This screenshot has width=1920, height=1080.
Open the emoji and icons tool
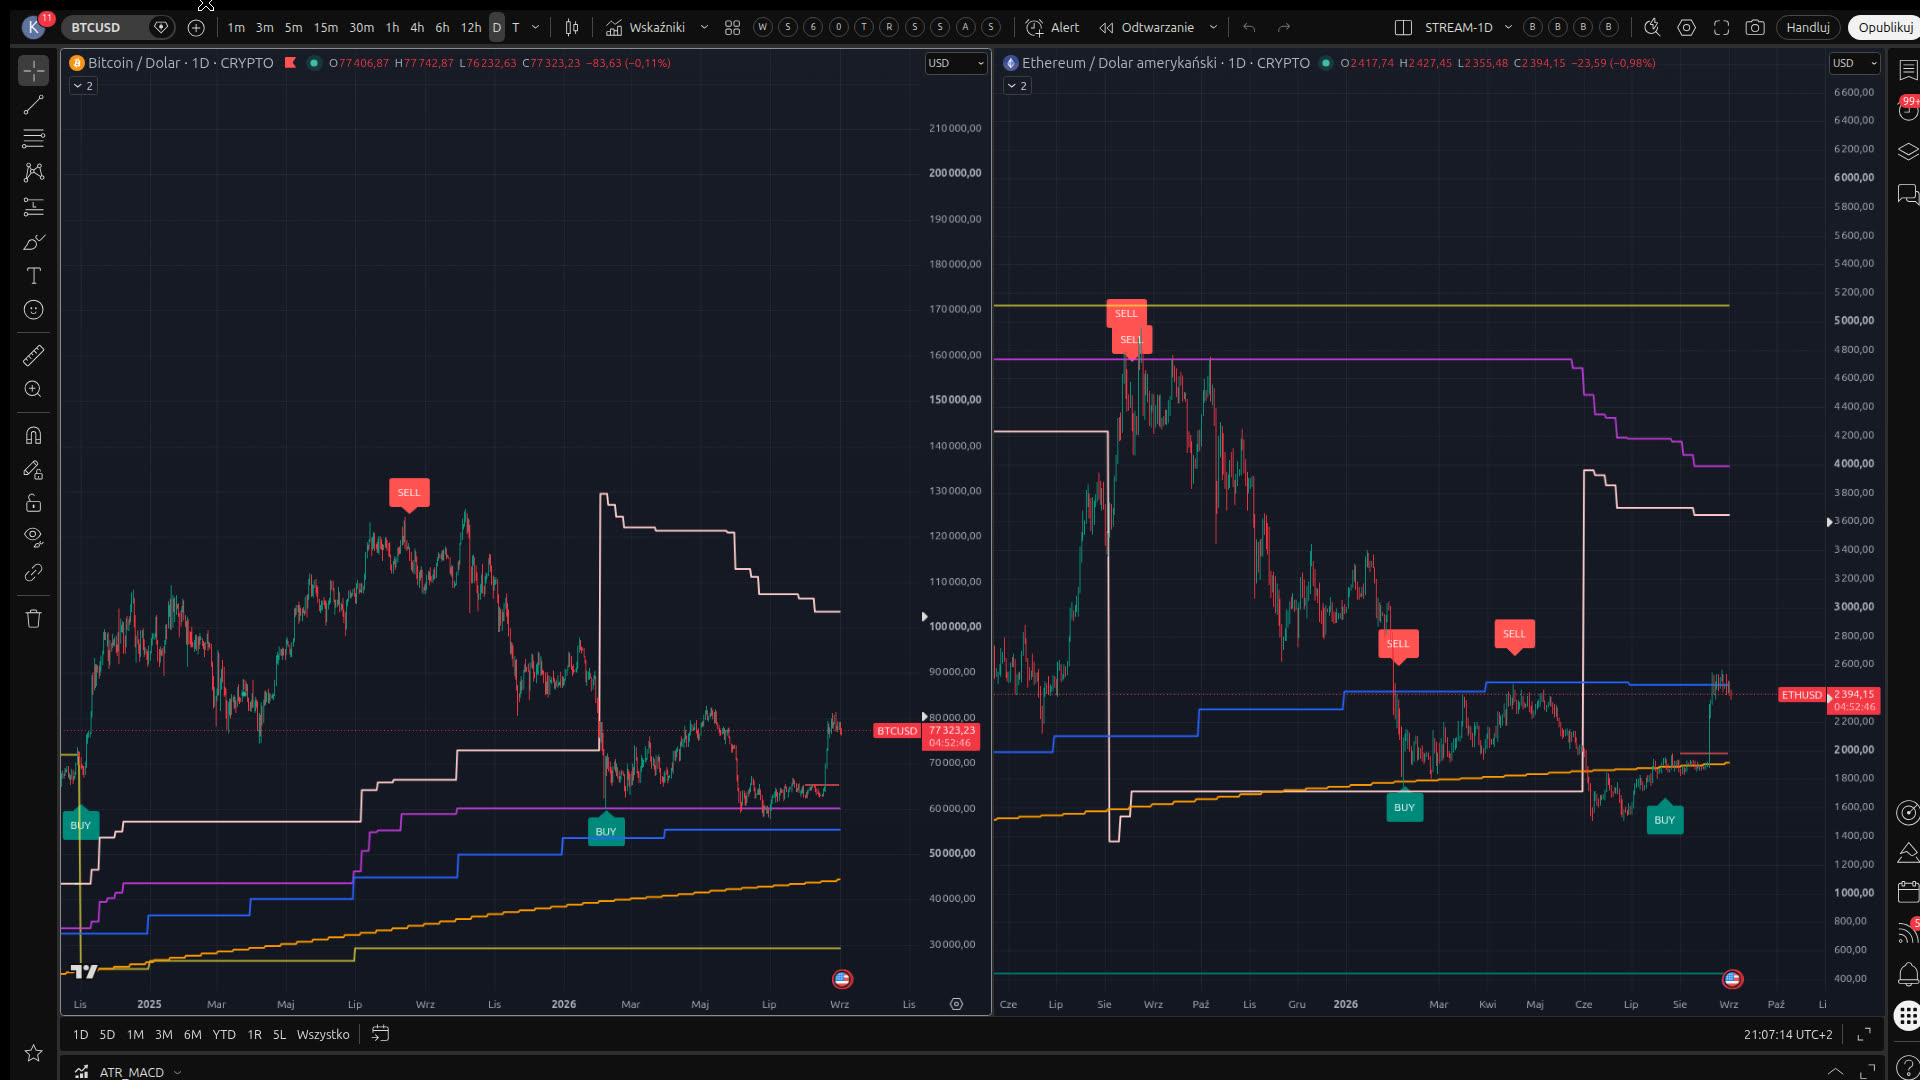point(33,310)
